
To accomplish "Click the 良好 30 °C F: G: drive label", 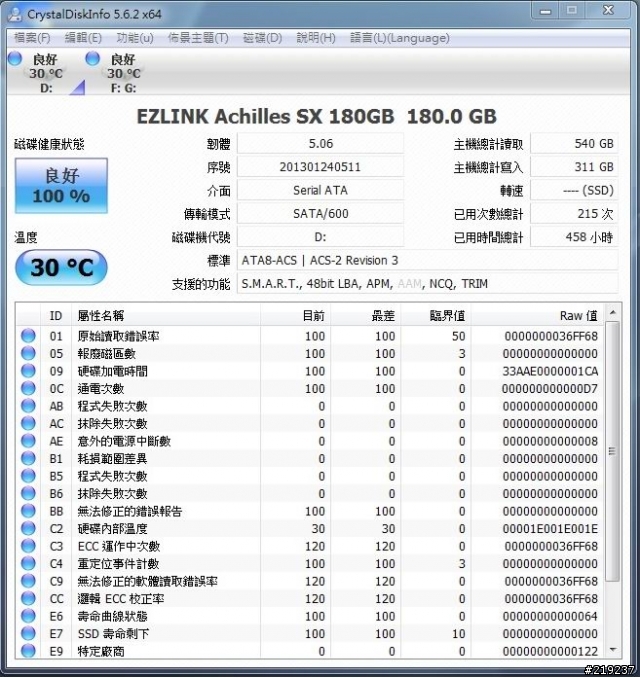I will tap(124, 73).
